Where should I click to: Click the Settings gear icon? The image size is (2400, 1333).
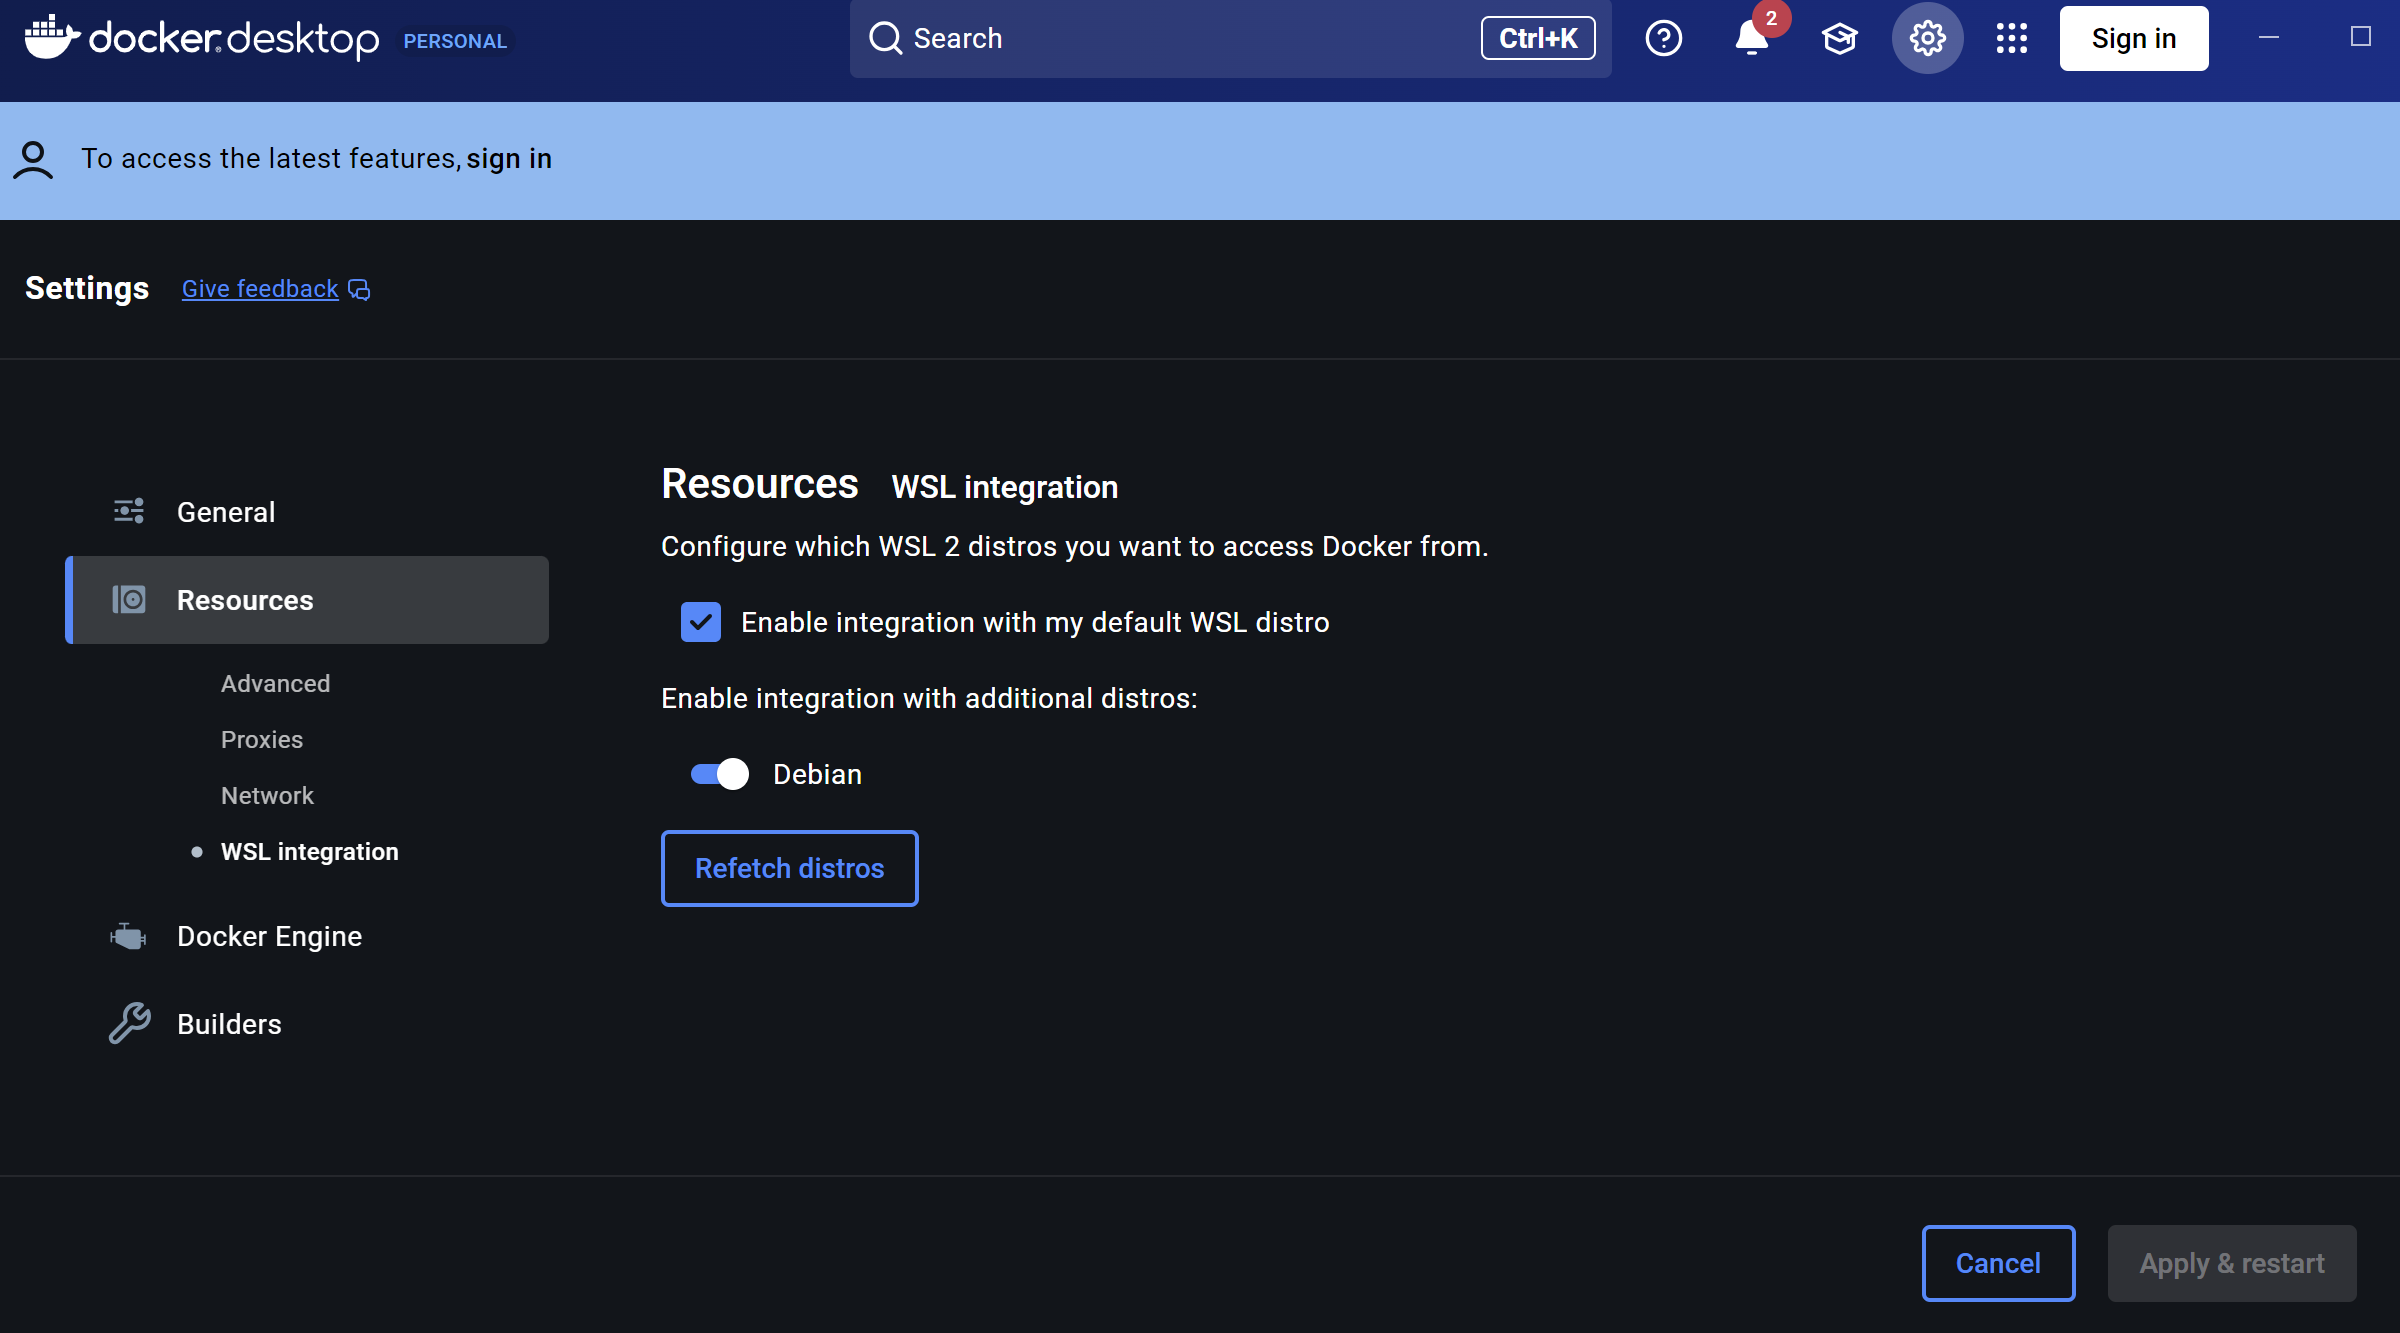(x=1927, y=38)
